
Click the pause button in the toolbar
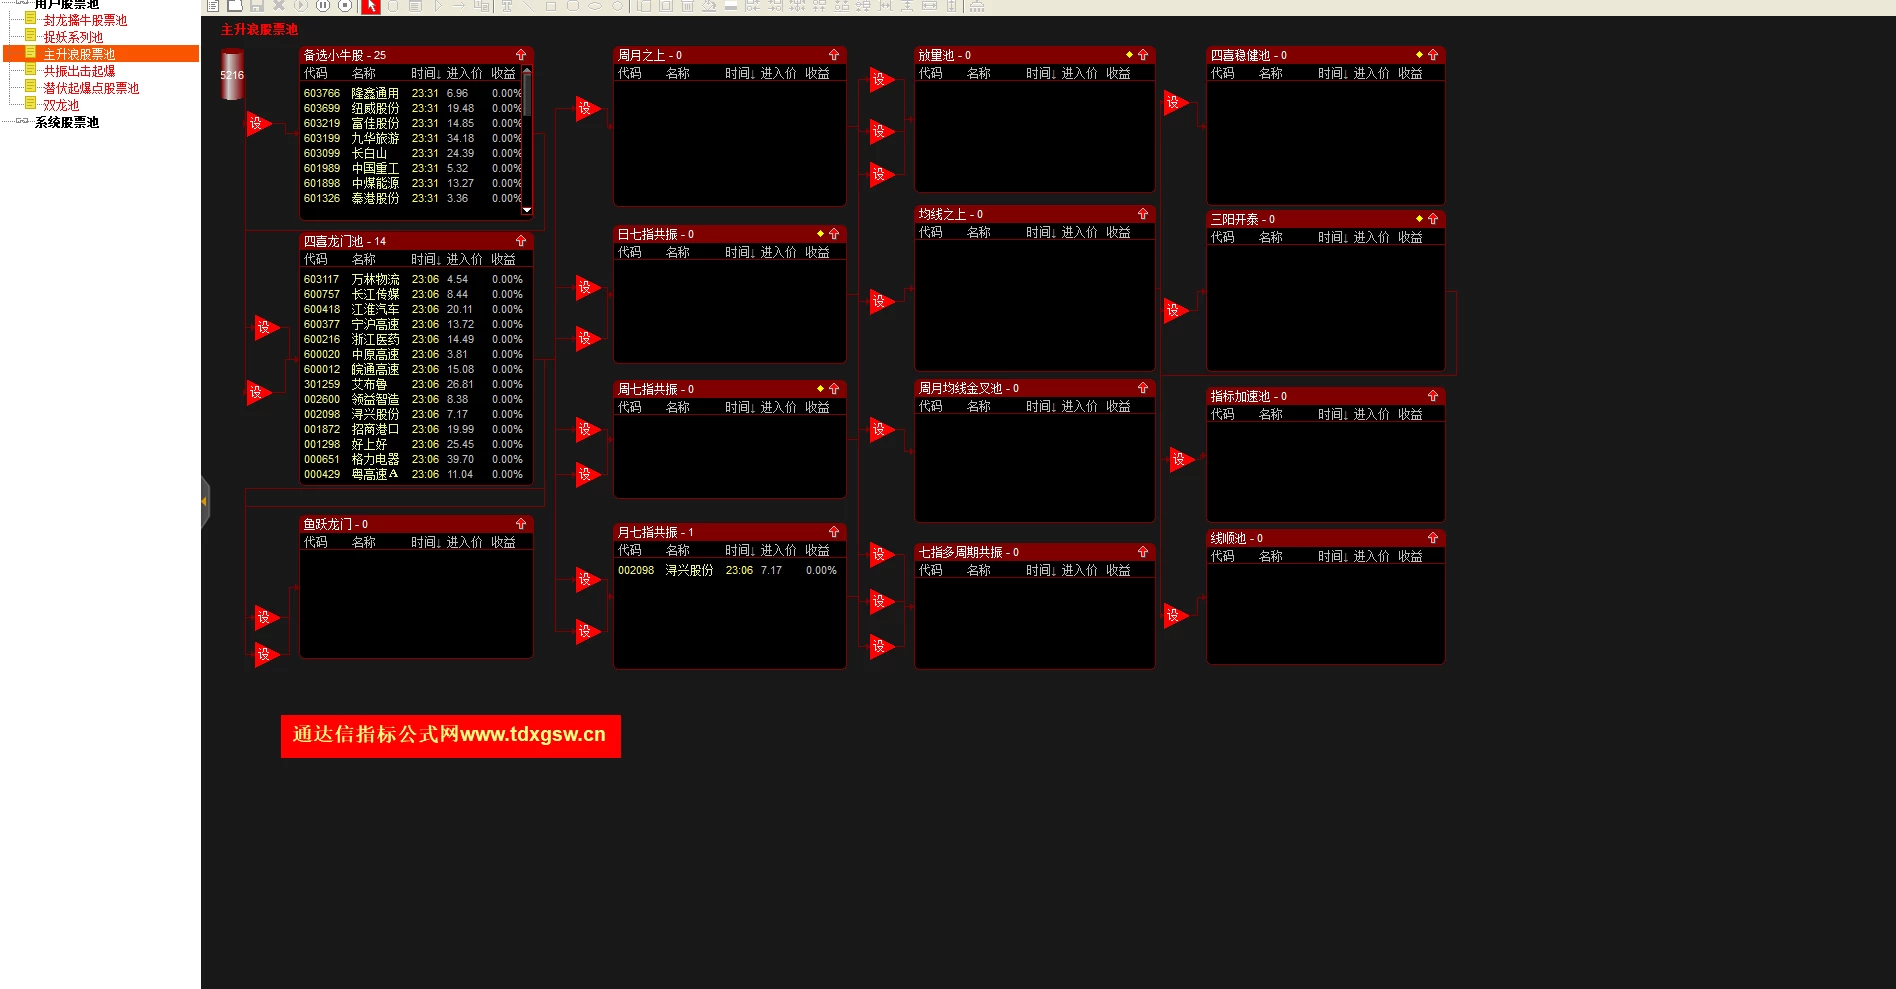[x=323, y=6]
